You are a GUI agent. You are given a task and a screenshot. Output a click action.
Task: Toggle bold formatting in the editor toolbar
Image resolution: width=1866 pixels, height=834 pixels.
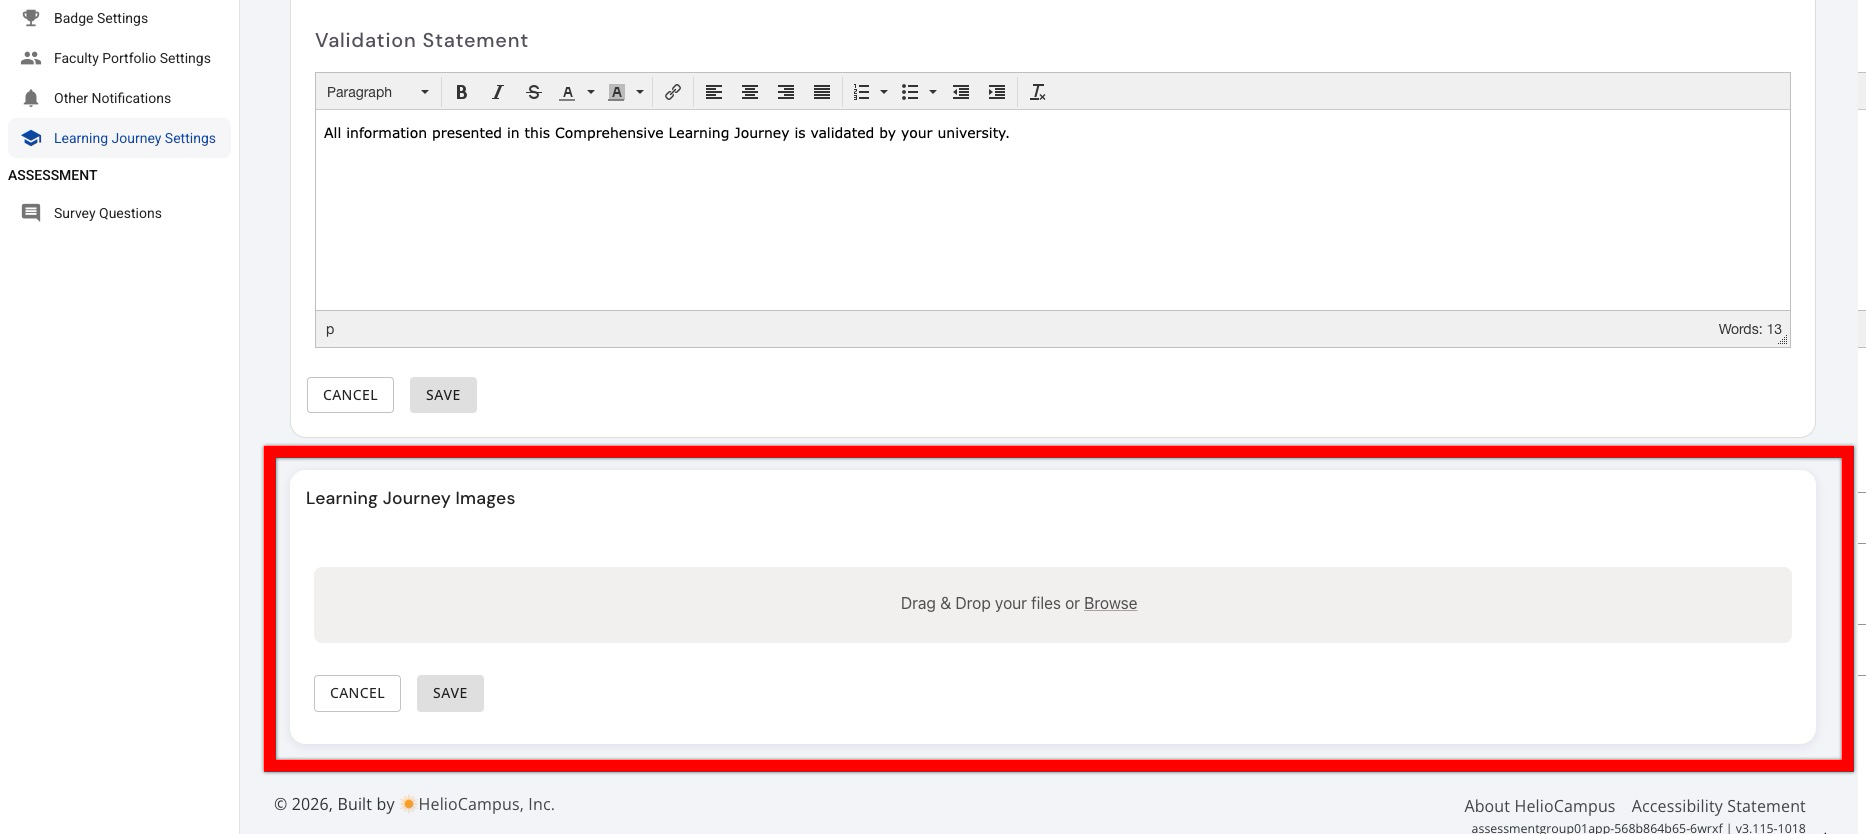[461, 92]
